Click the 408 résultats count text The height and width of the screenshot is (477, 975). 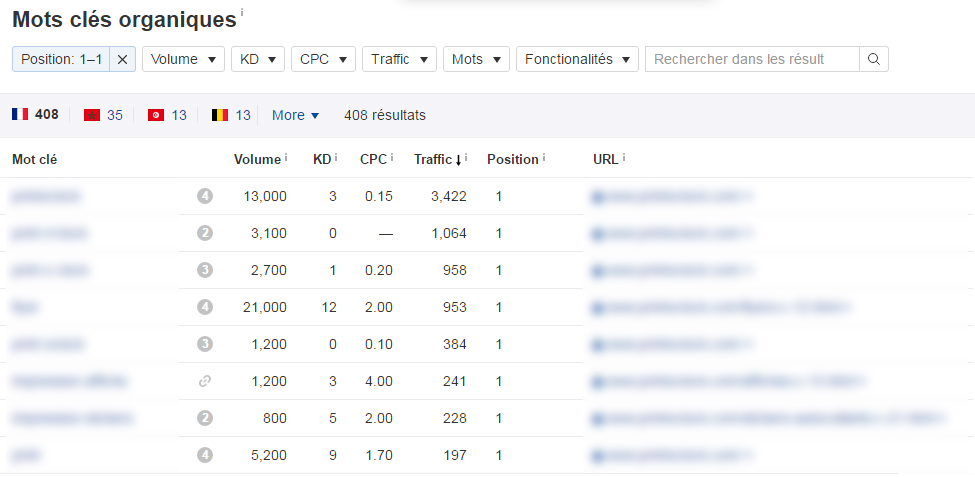(x=385, y=115)
